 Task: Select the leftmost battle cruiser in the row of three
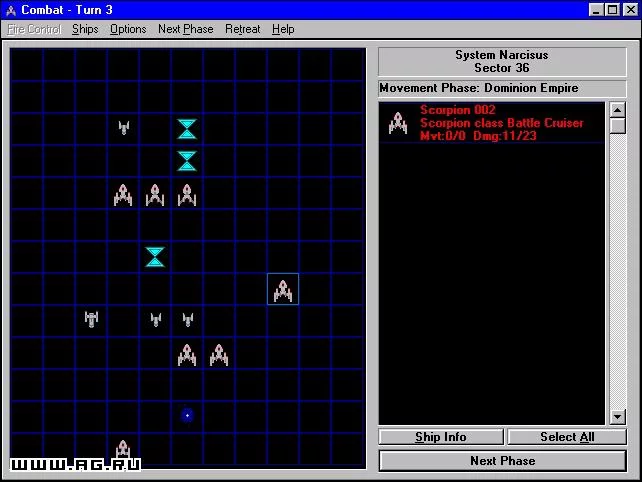[x=123, y=195]
